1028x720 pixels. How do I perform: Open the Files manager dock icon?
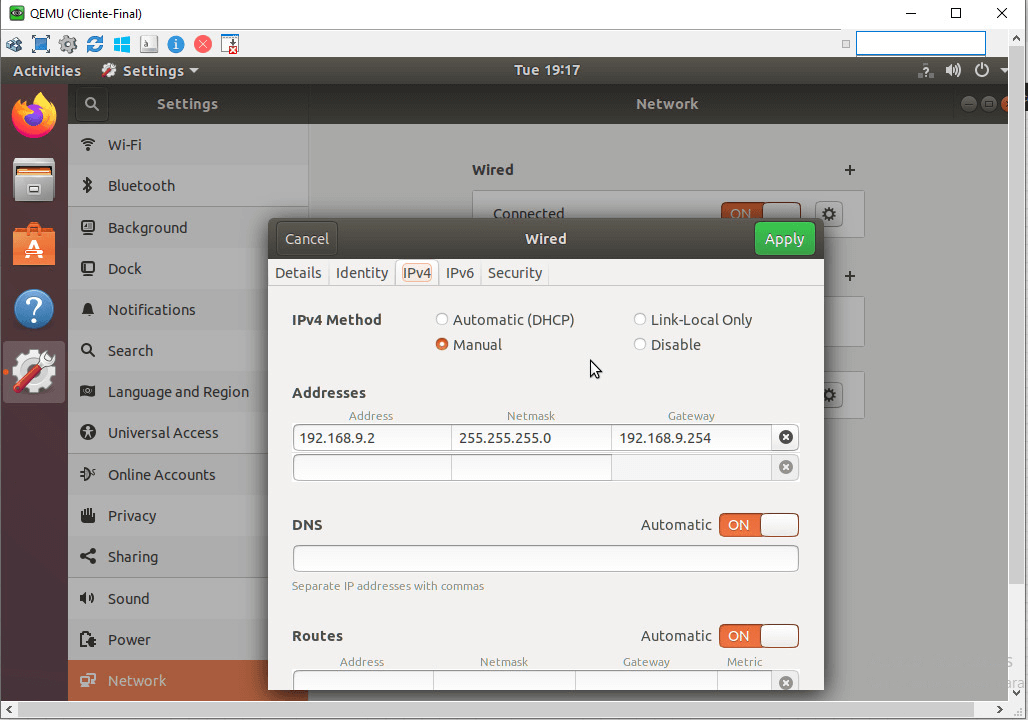click(x=34, y=181)
